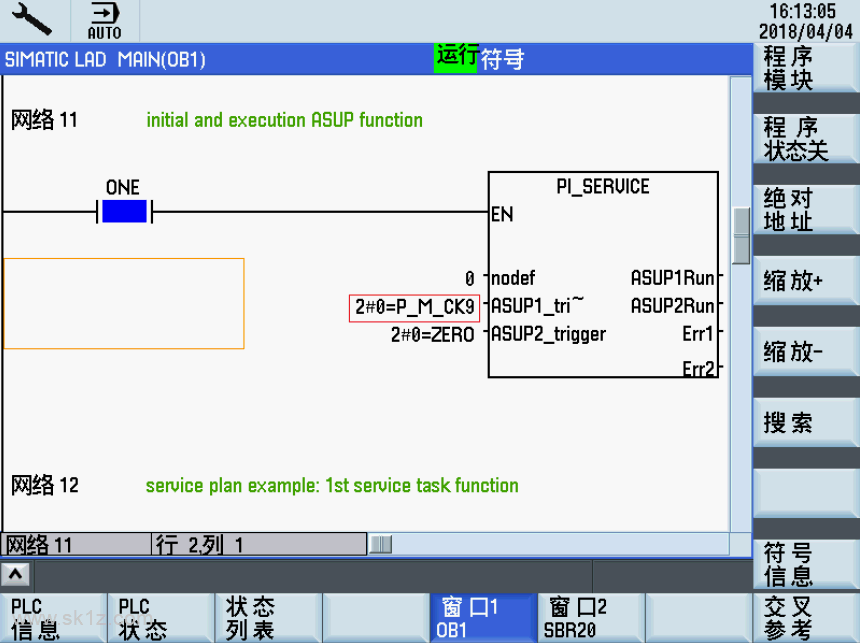The width and height of the screenshot is (860, 643).
Task: Switch to 绝对地址 display
Action: [805, 210]
